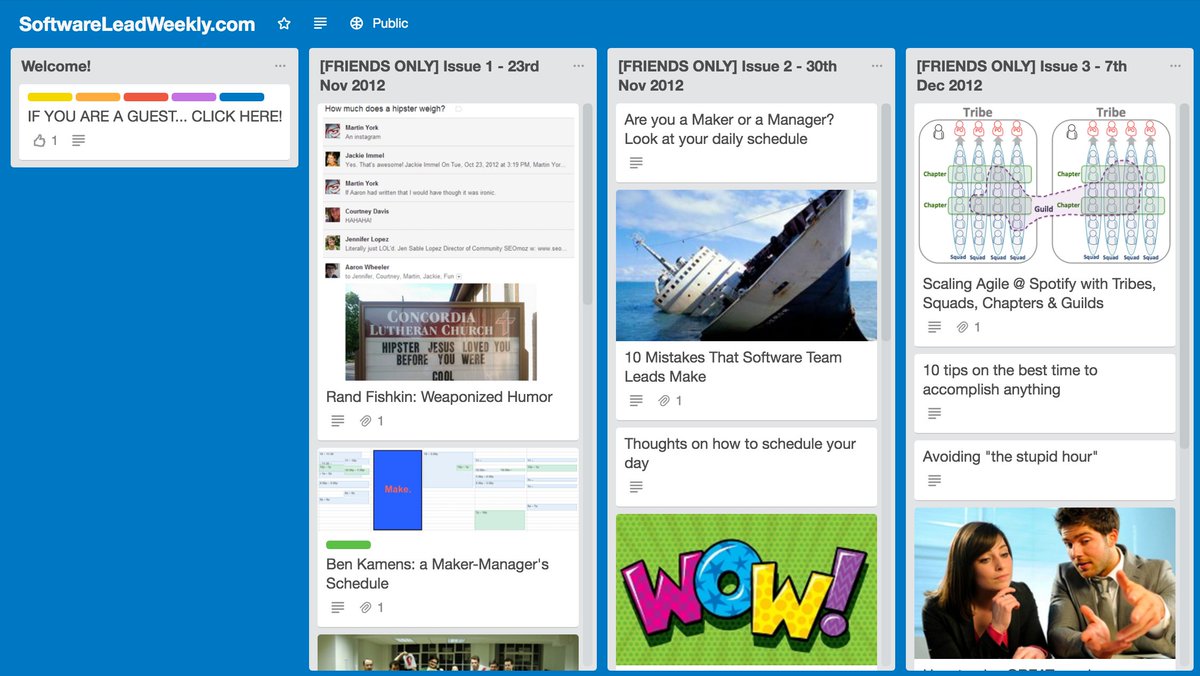Open 10 tips on the best time card
Viewport: 1200px width, 676px height.
(x=1010, y=380)
